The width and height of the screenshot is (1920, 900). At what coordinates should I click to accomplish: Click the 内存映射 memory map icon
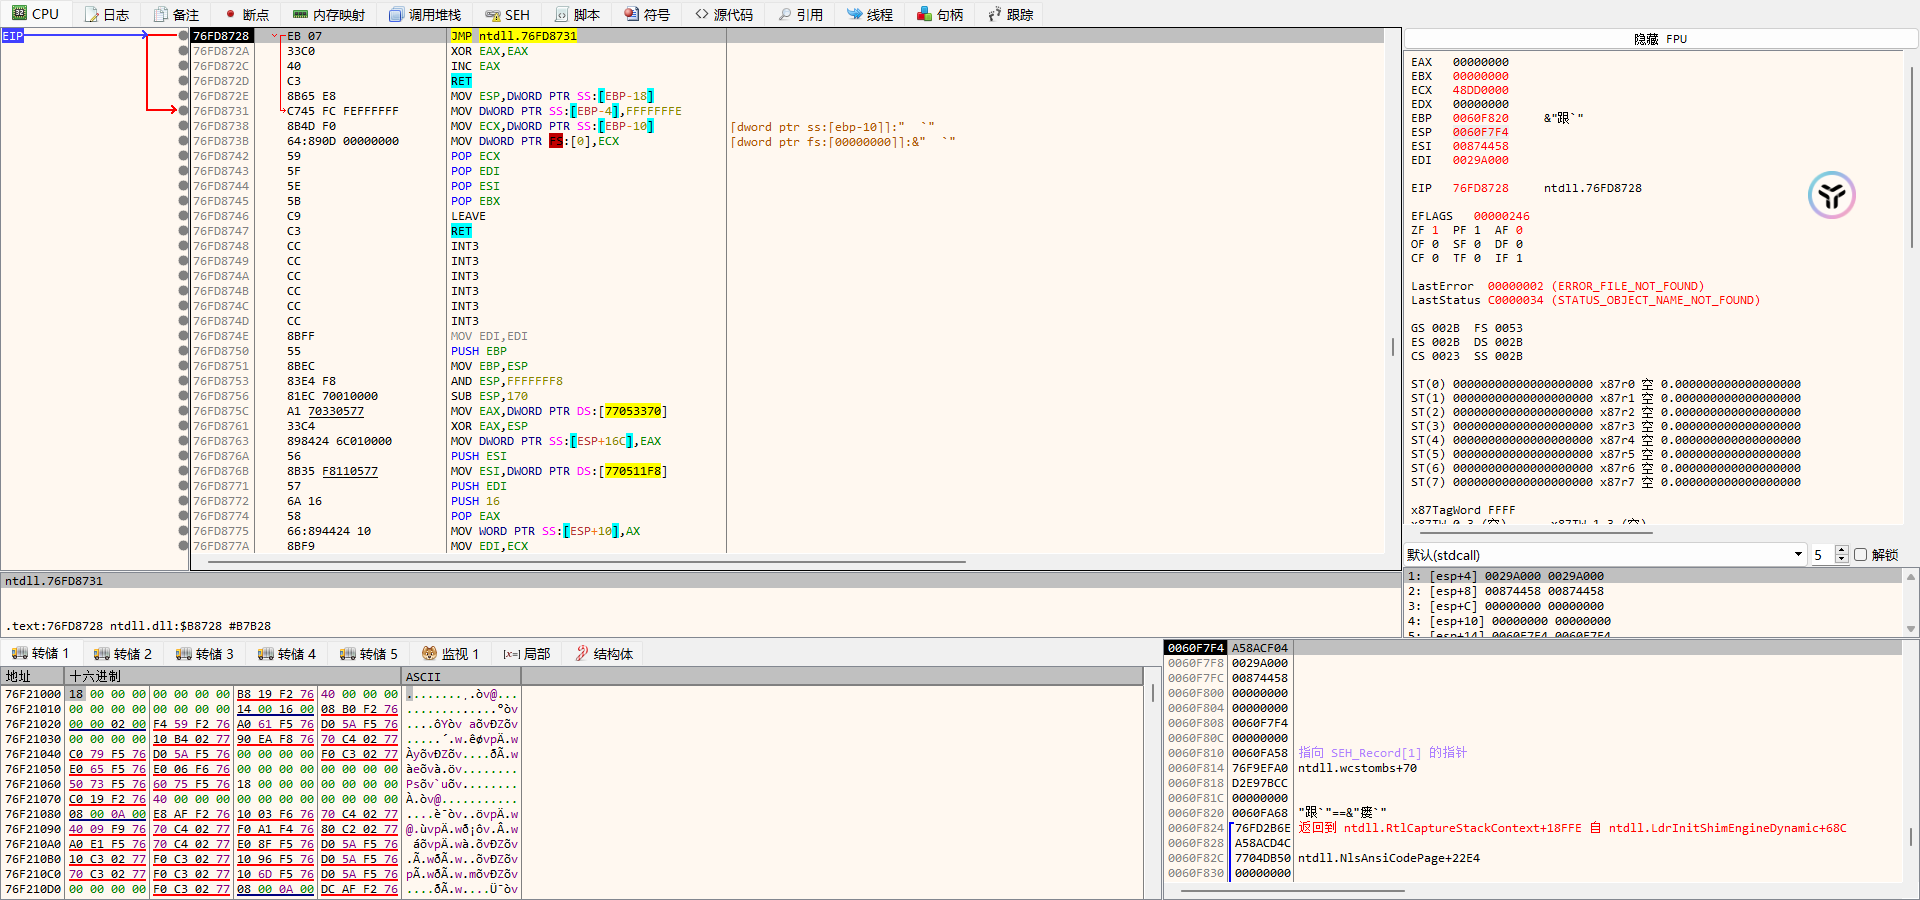tap(300, 15)
